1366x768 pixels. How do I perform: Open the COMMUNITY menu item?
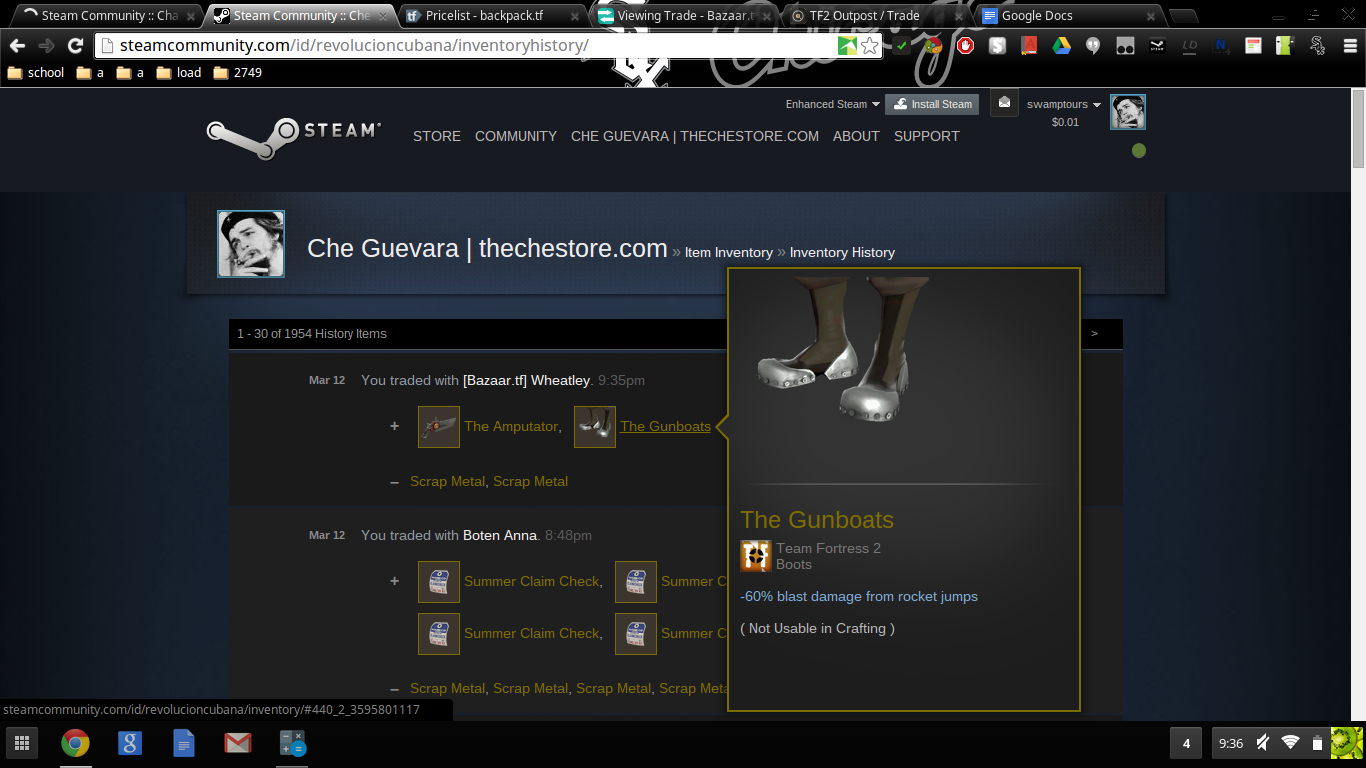pos(516,136)
